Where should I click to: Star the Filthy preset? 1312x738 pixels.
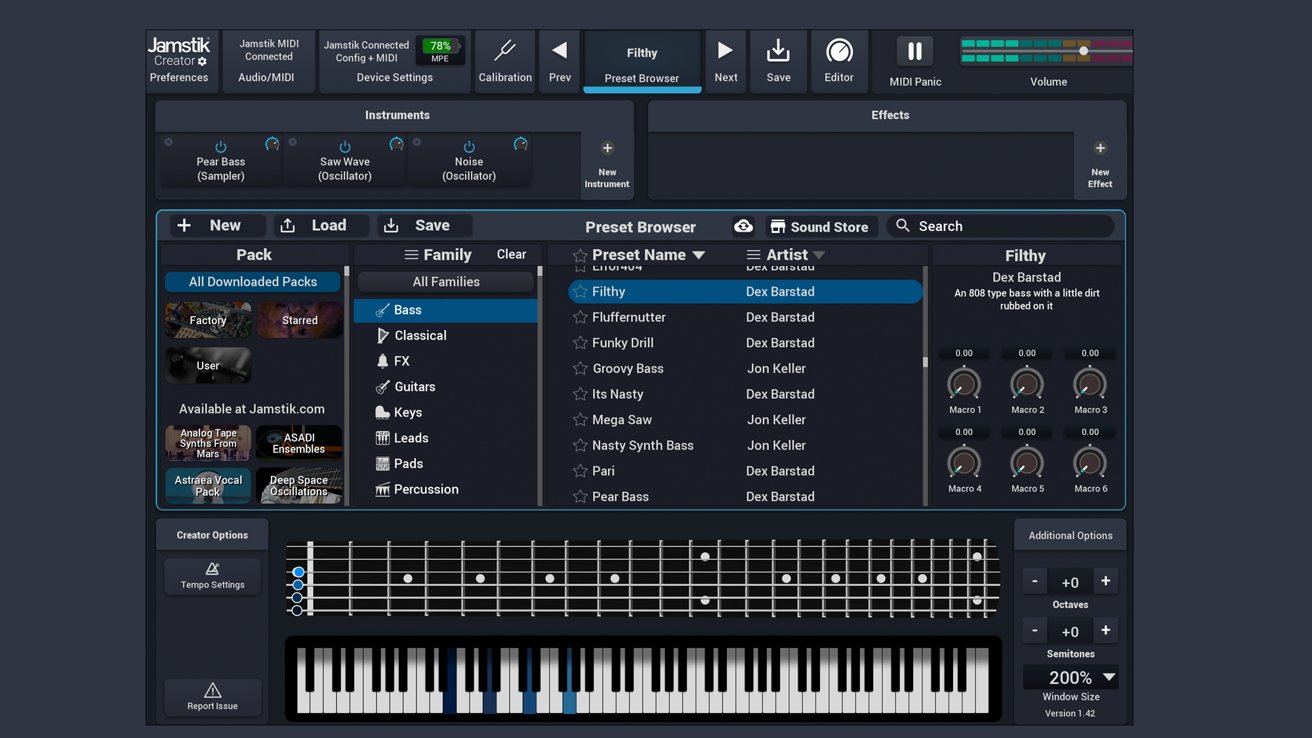click(x=580, y=292)
